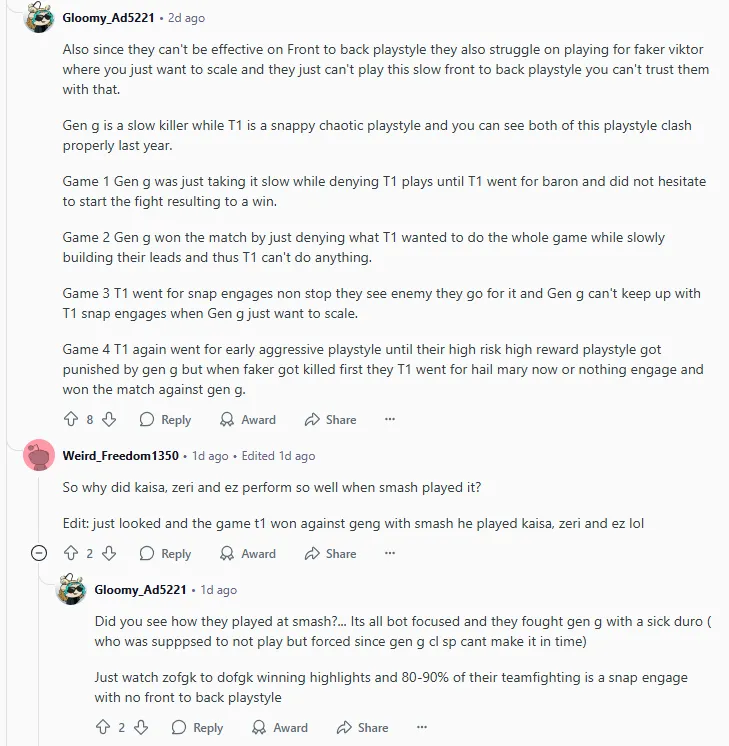The image size is (729, 746).
Task: Upvote Gloomy_Ad5221's top comment with 8 votes
Action: 70,420
